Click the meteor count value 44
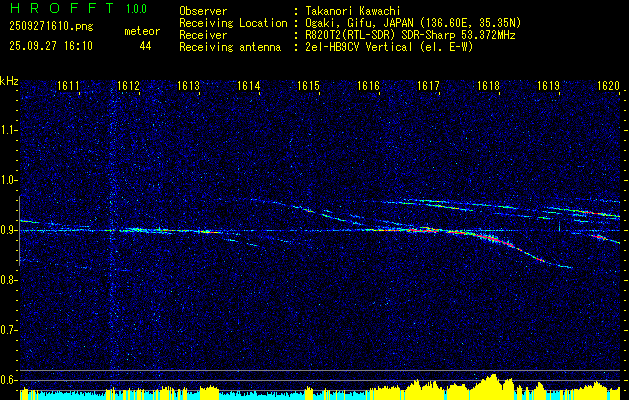The height and width of the screenshot is (400, 629). (145, 46)
